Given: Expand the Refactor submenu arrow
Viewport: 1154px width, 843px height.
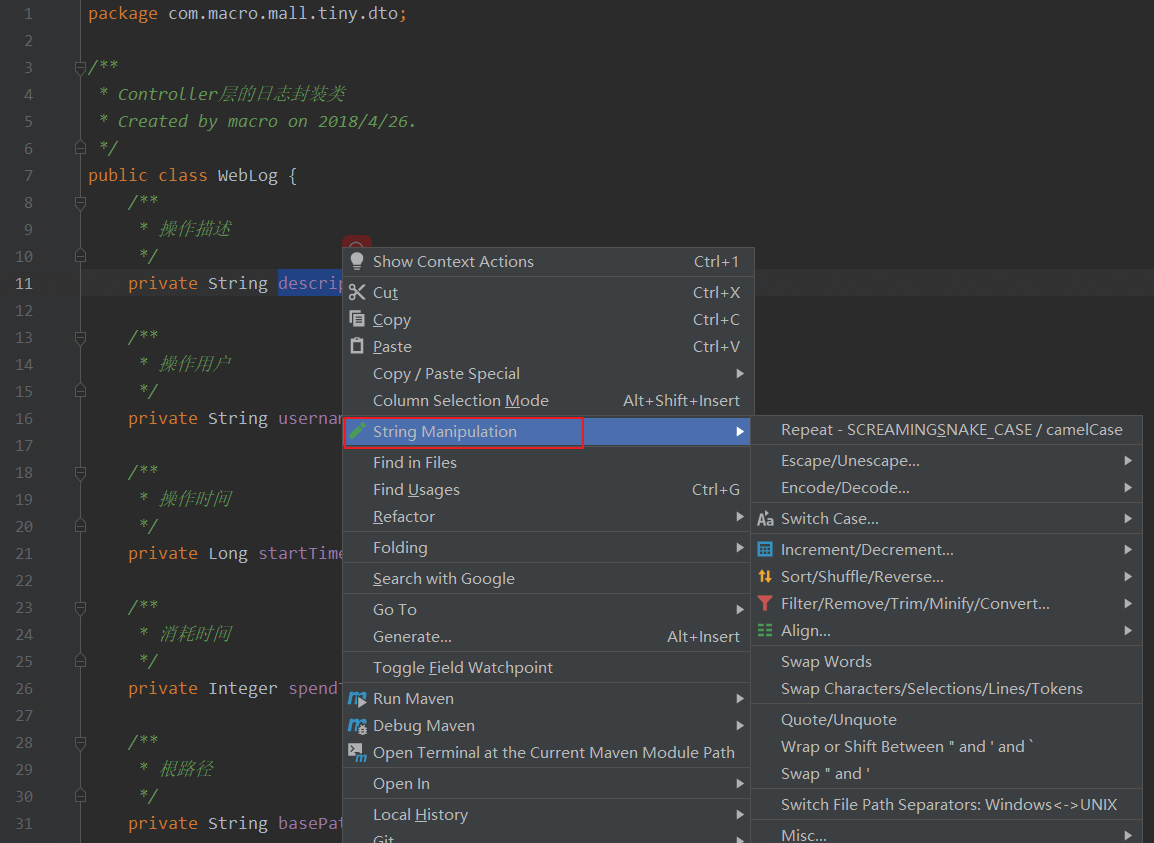Looking at the screenshot, I should (x=740, y=517).
